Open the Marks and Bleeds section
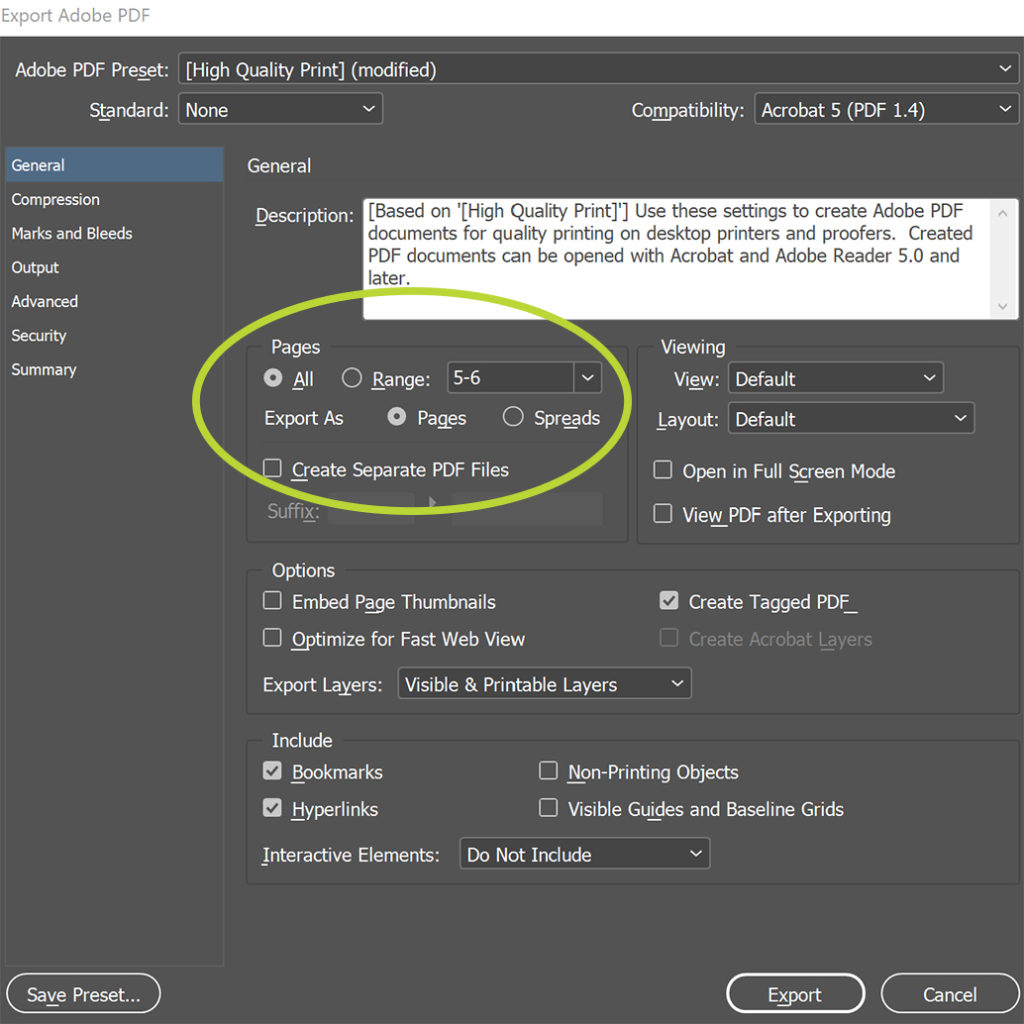 coord(114,233)
